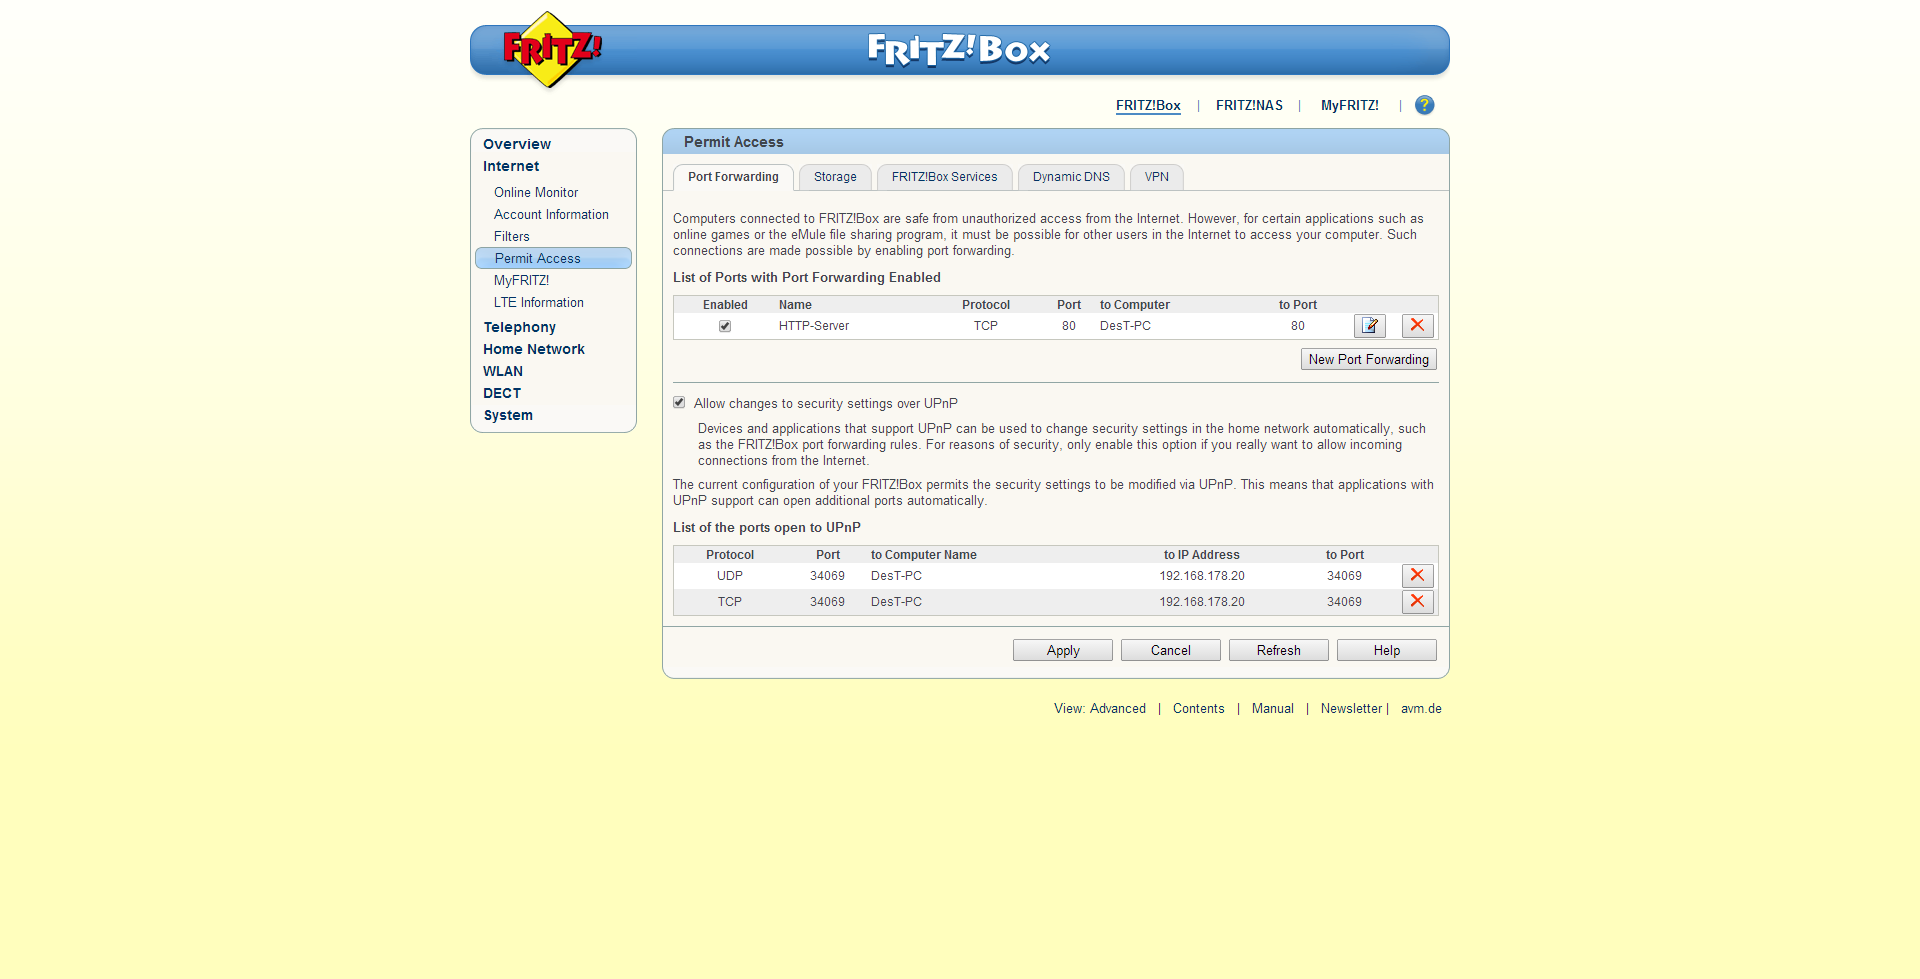Open the FRITZ!Box top navigation link
This screenshot has width=1920, height=979.
pyautogui.click(x=1148, y=105)
